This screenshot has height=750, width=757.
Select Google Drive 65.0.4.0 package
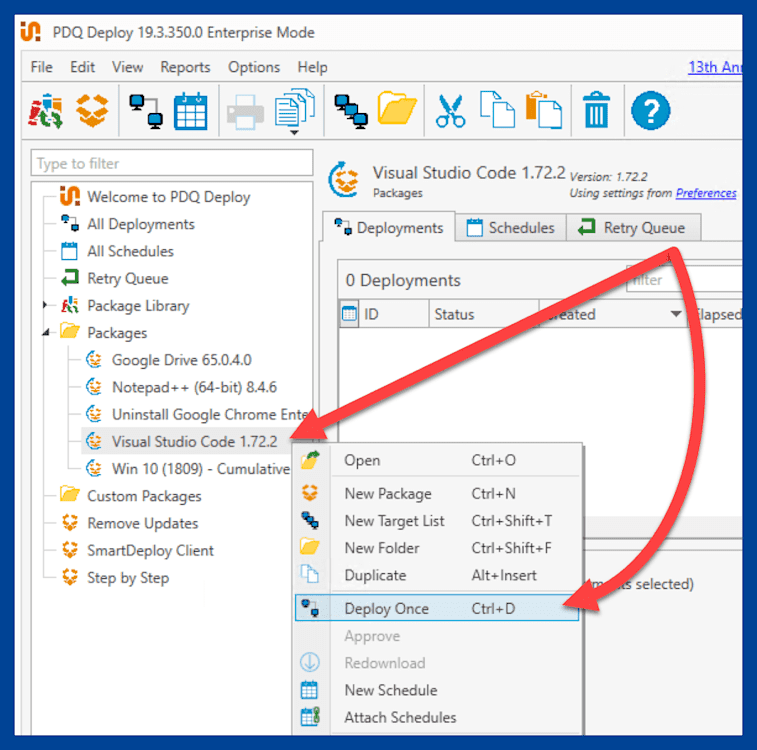(182, 360)
